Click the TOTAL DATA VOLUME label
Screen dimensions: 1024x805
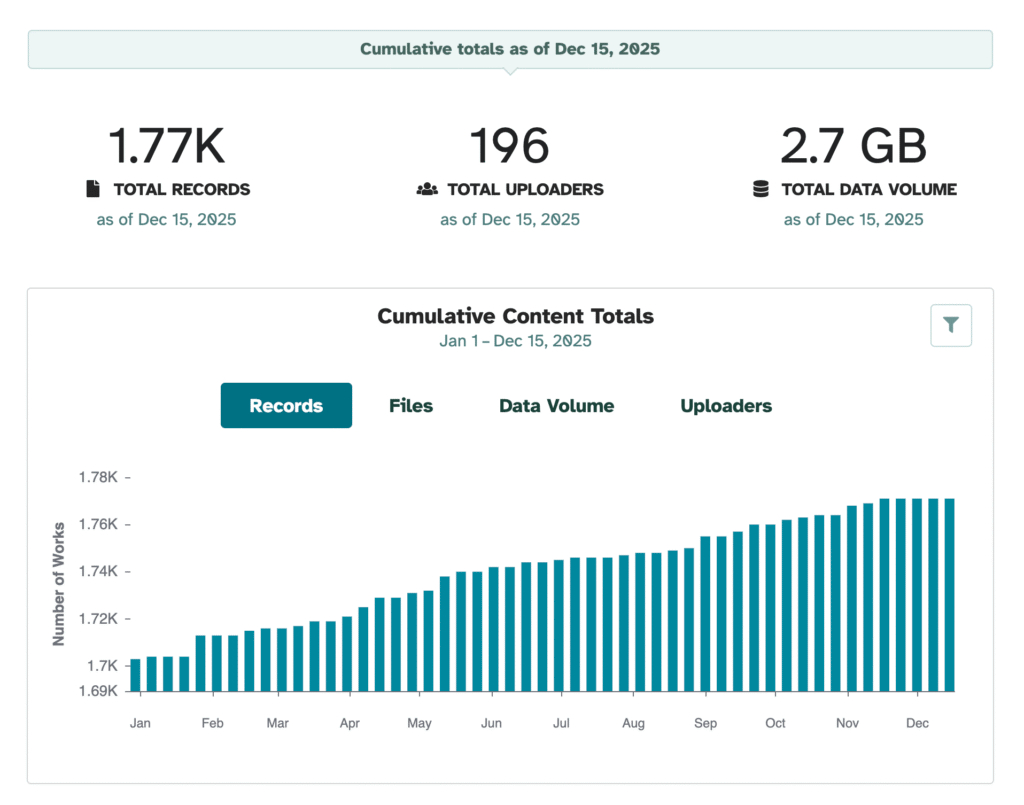[869, 189]
